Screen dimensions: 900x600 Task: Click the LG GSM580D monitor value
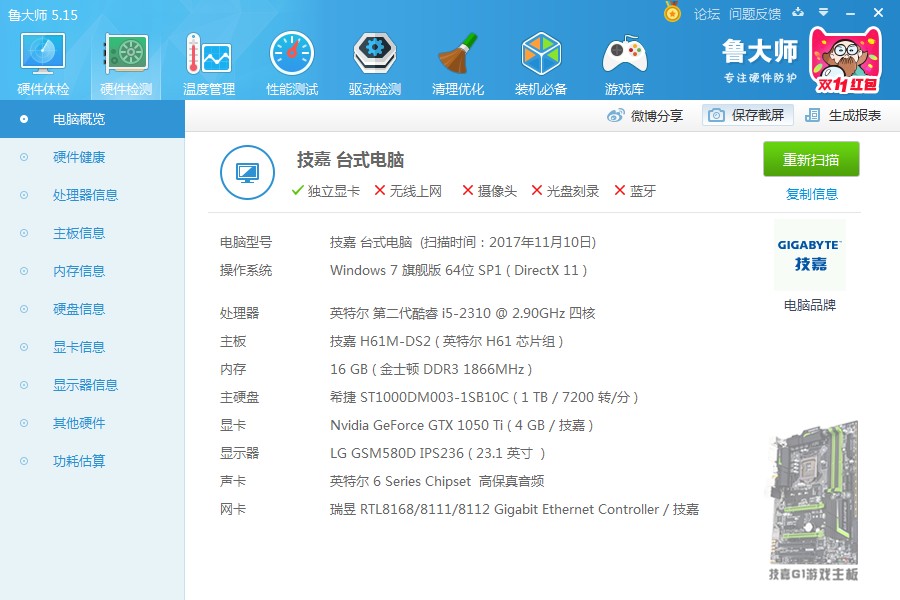pyautogui.click(x=437, y=454)
